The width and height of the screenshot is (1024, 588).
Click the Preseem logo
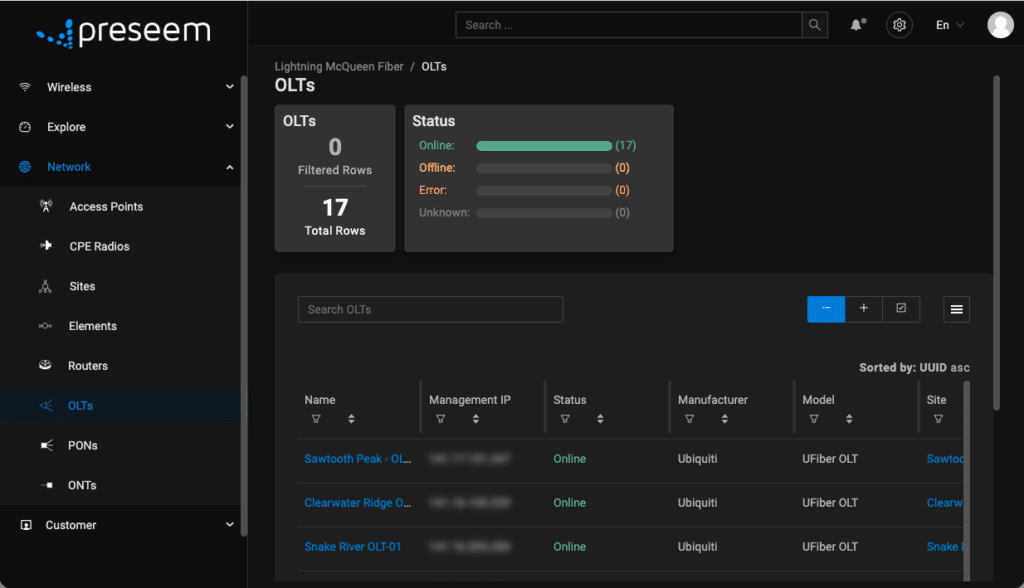(124, 33)
